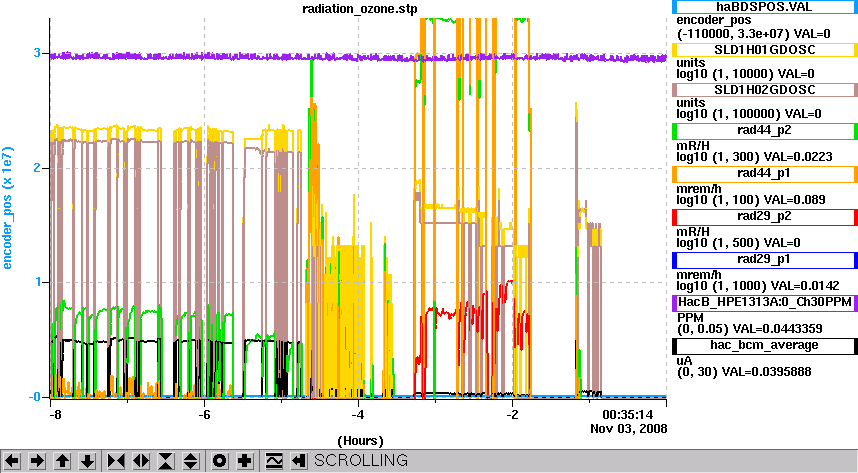Viewport: 858px width, 473px height.
Task: Click the encoder_pos (x 1e7) axis label
Action: pyautogui.click(x=7, y=208)
